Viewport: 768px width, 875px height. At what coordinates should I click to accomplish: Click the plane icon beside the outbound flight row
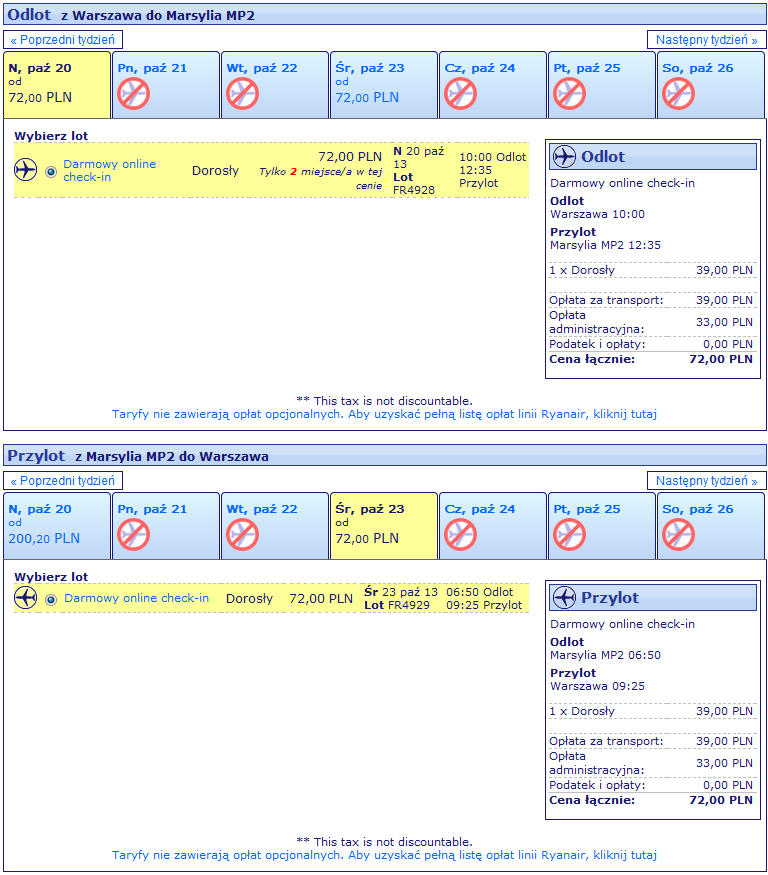click(25, 170)
